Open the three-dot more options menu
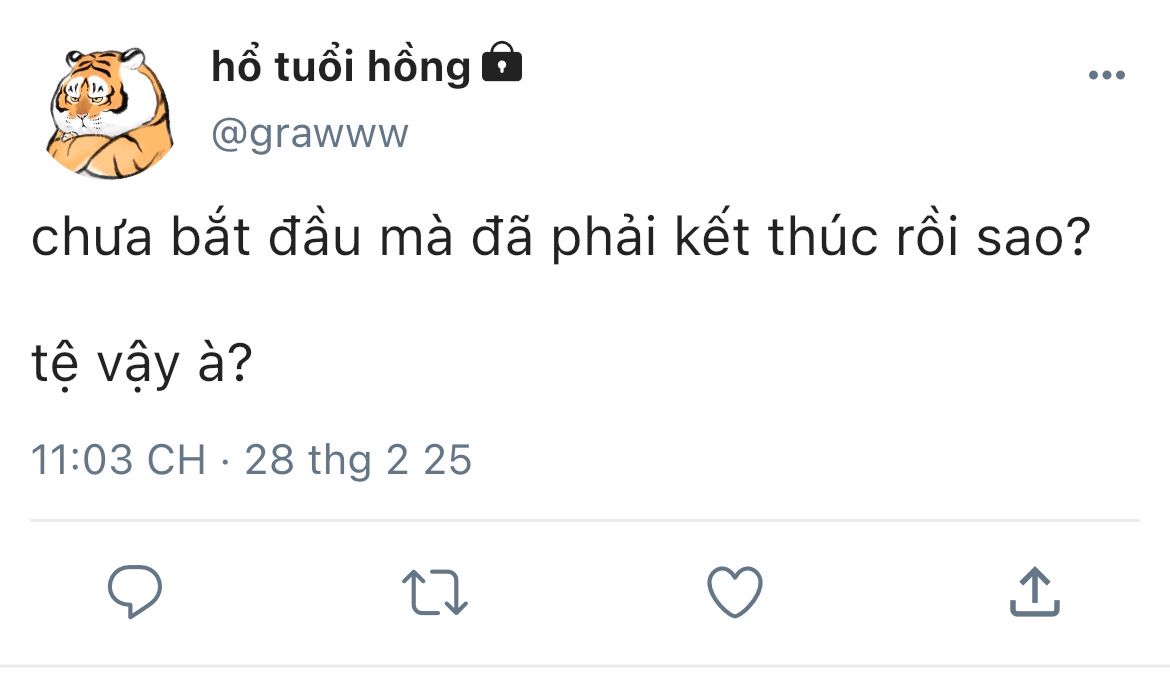 coord(1107,75)
